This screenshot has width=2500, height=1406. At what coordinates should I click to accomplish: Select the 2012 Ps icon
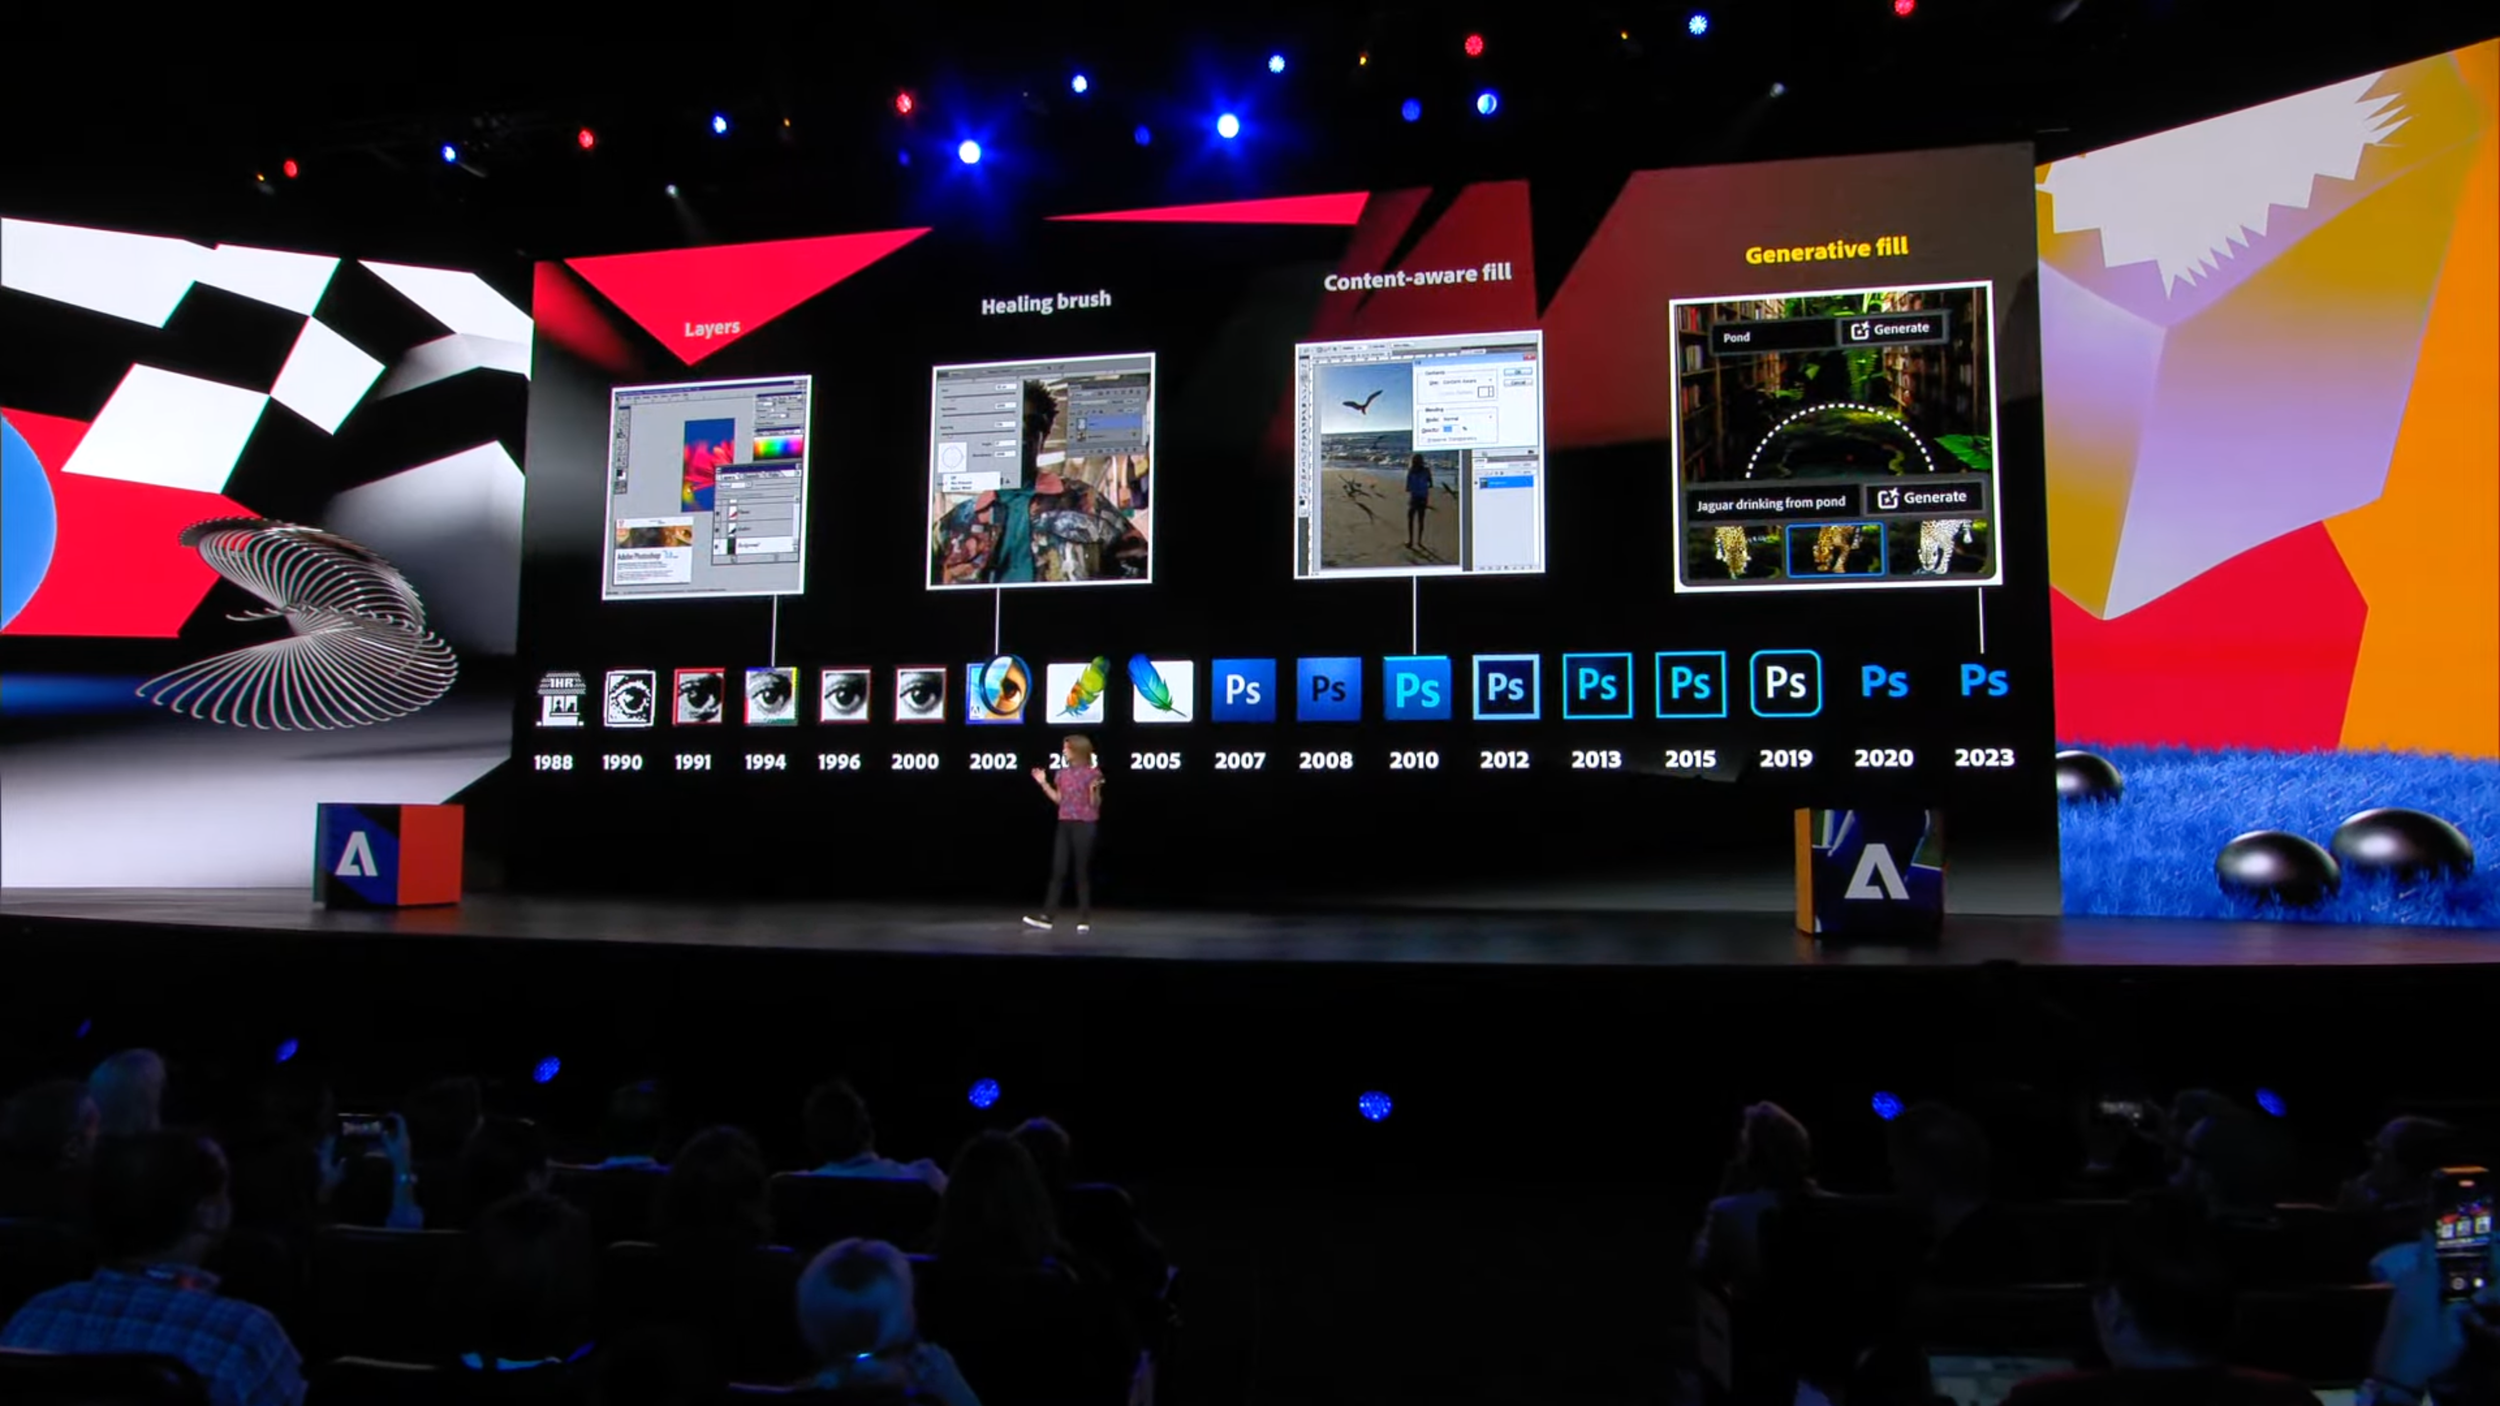coord(1505,687)
